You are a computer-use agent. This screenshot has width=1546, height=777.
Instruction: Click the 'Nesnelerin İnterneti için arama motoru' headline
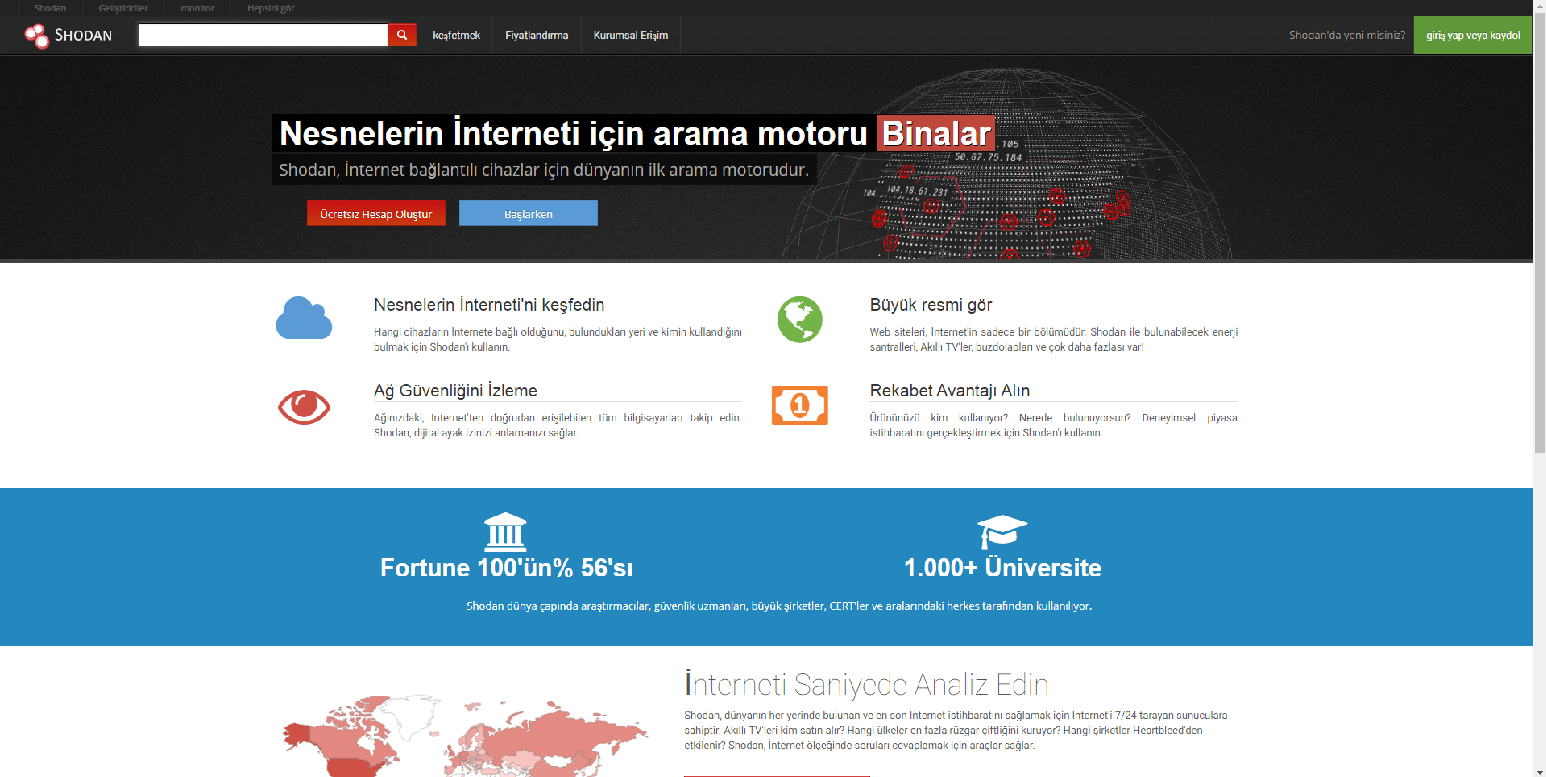click(x=573, y=133)
